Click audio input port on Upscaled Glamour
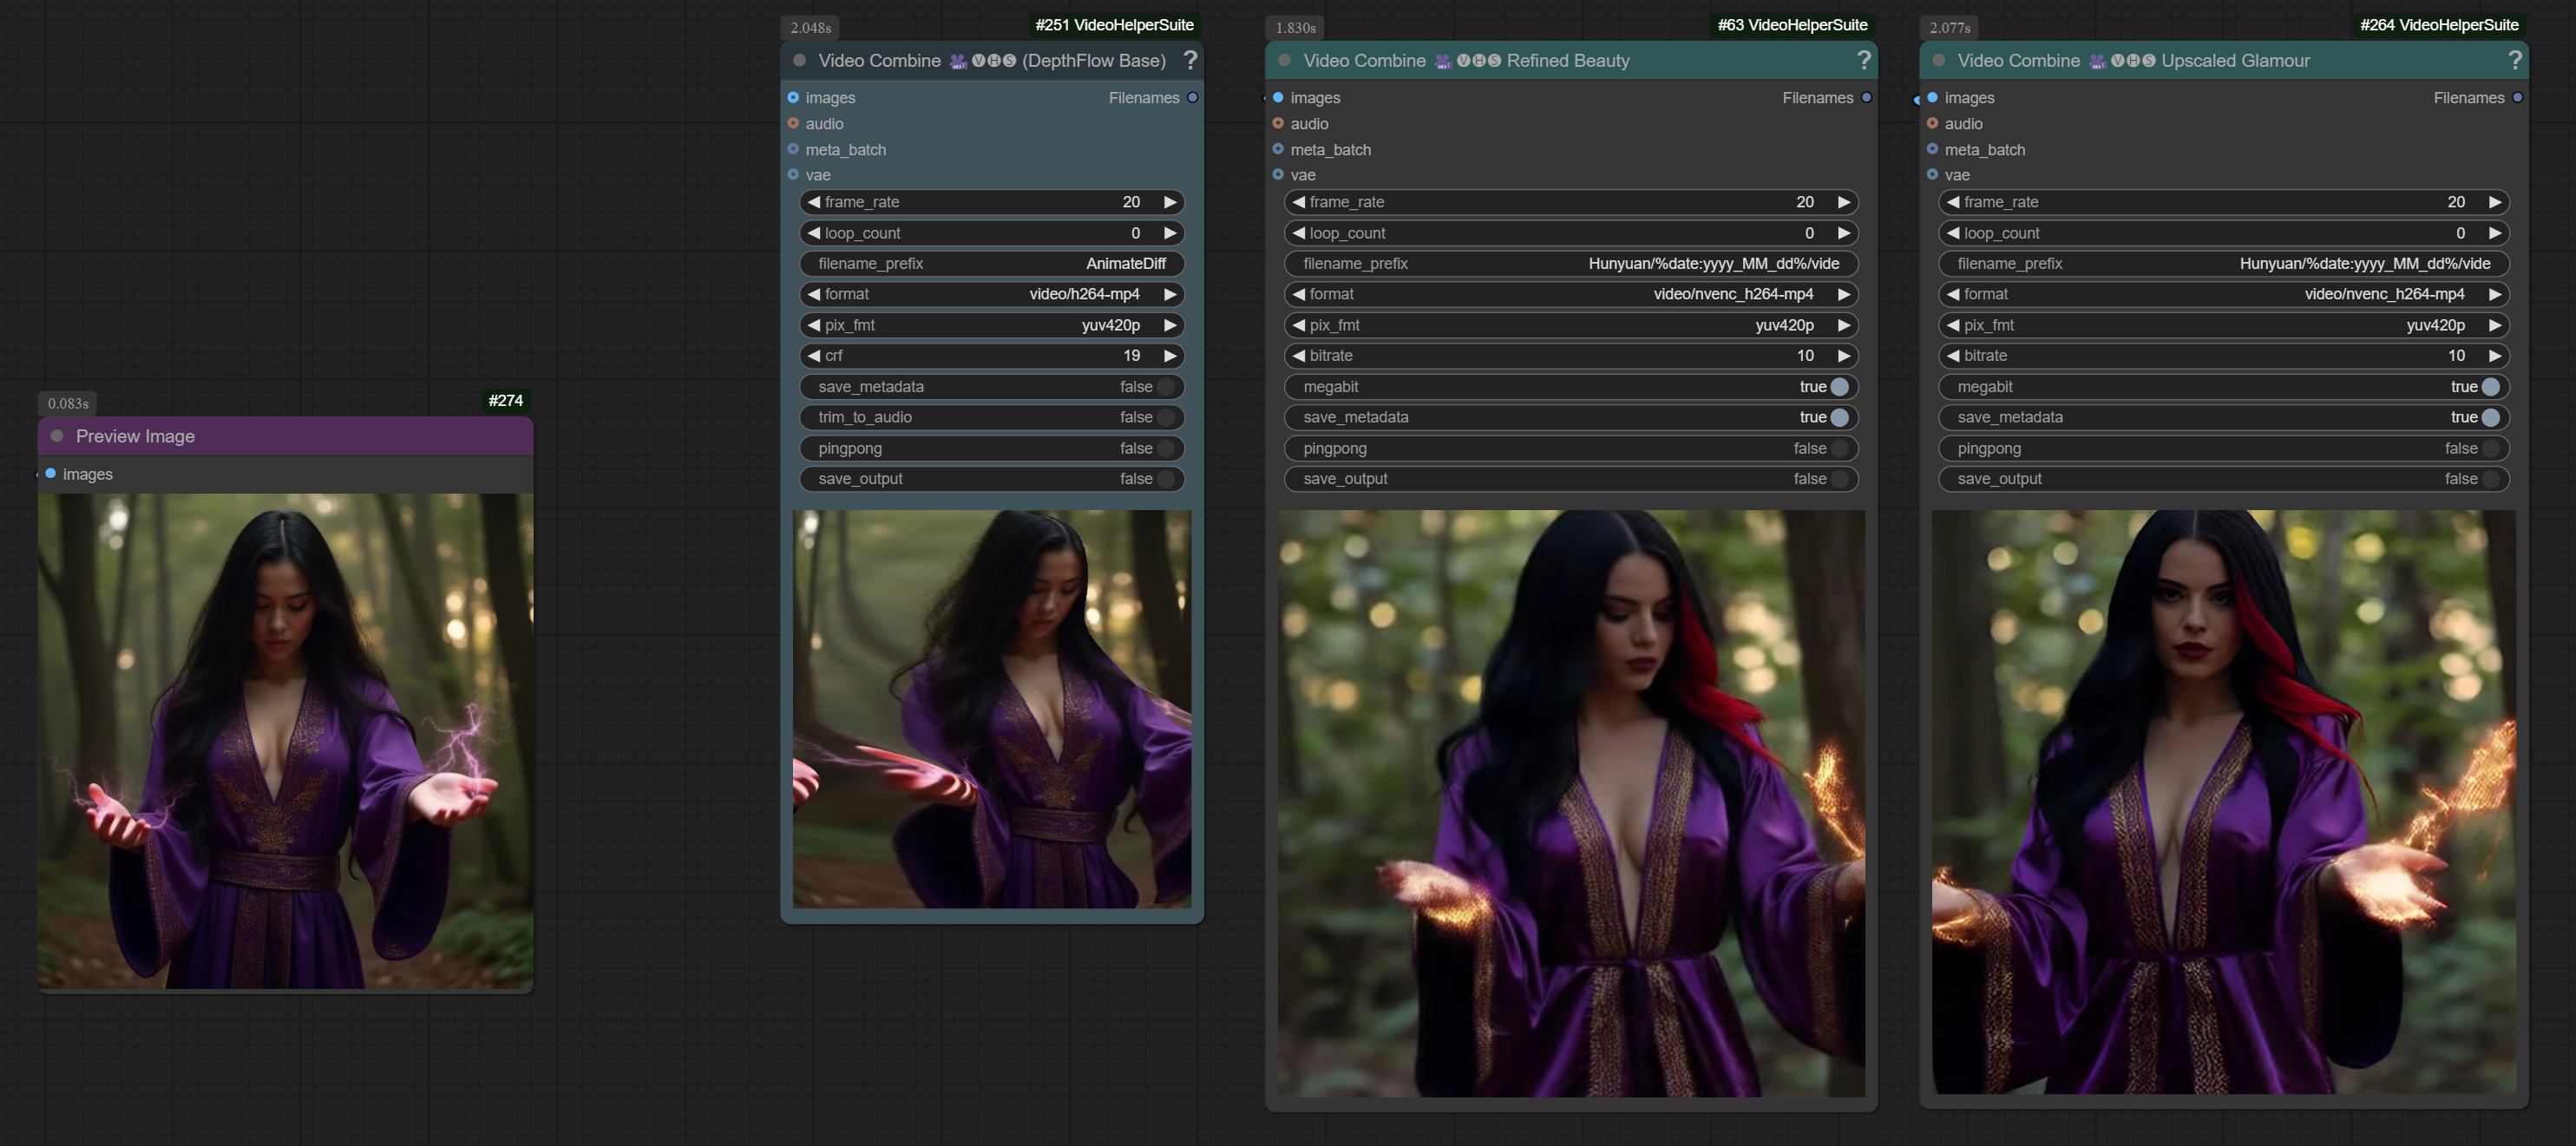Viewport: 2576px width, 1146px height. pos(1932,123)
